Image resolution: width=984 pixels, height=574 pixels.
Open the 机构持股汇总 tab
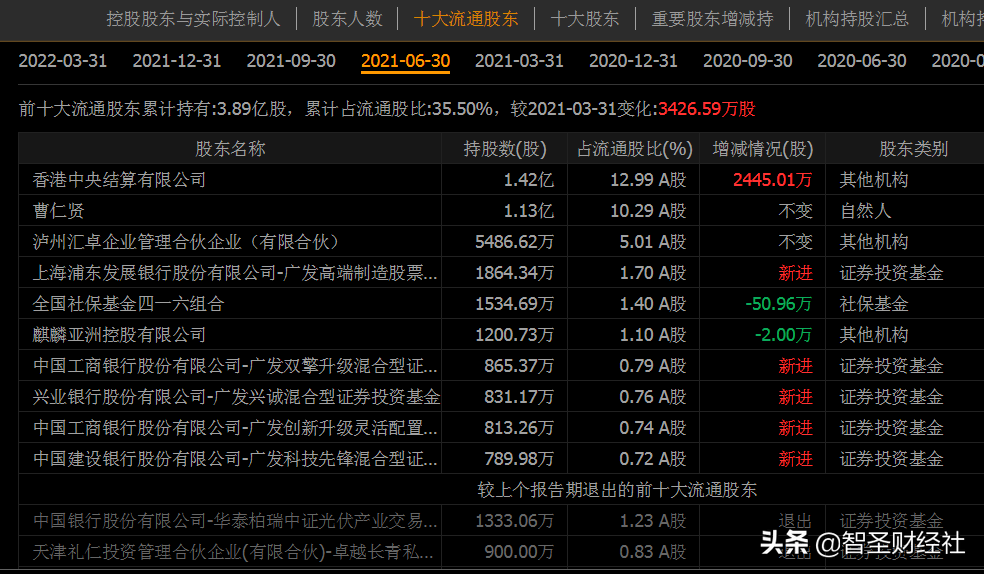[857, 19]
